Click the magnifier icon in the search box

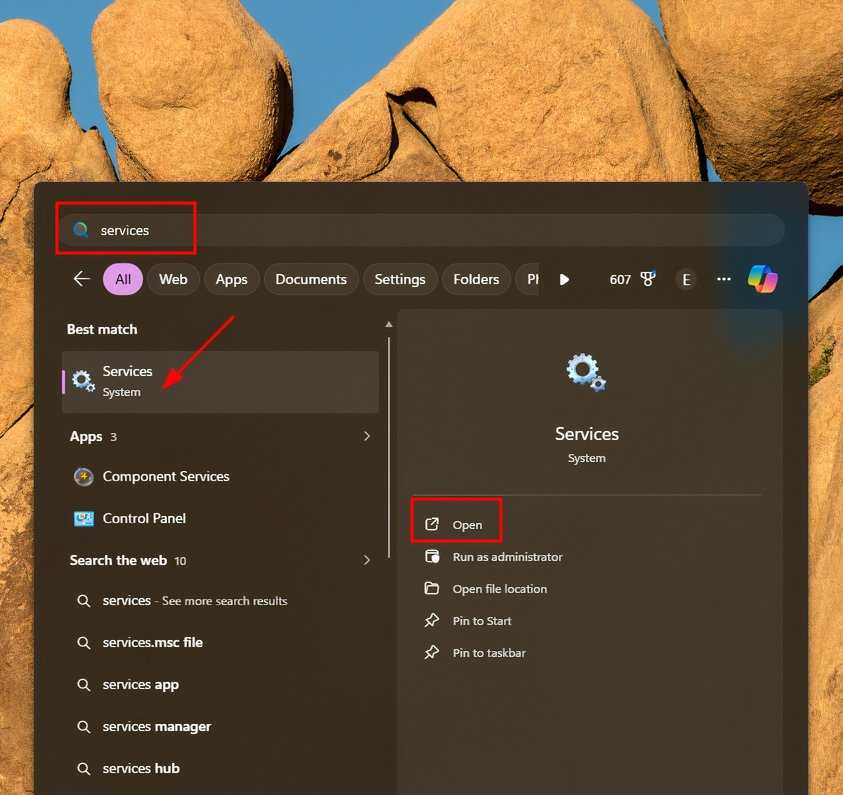click(x=80, y=229)
